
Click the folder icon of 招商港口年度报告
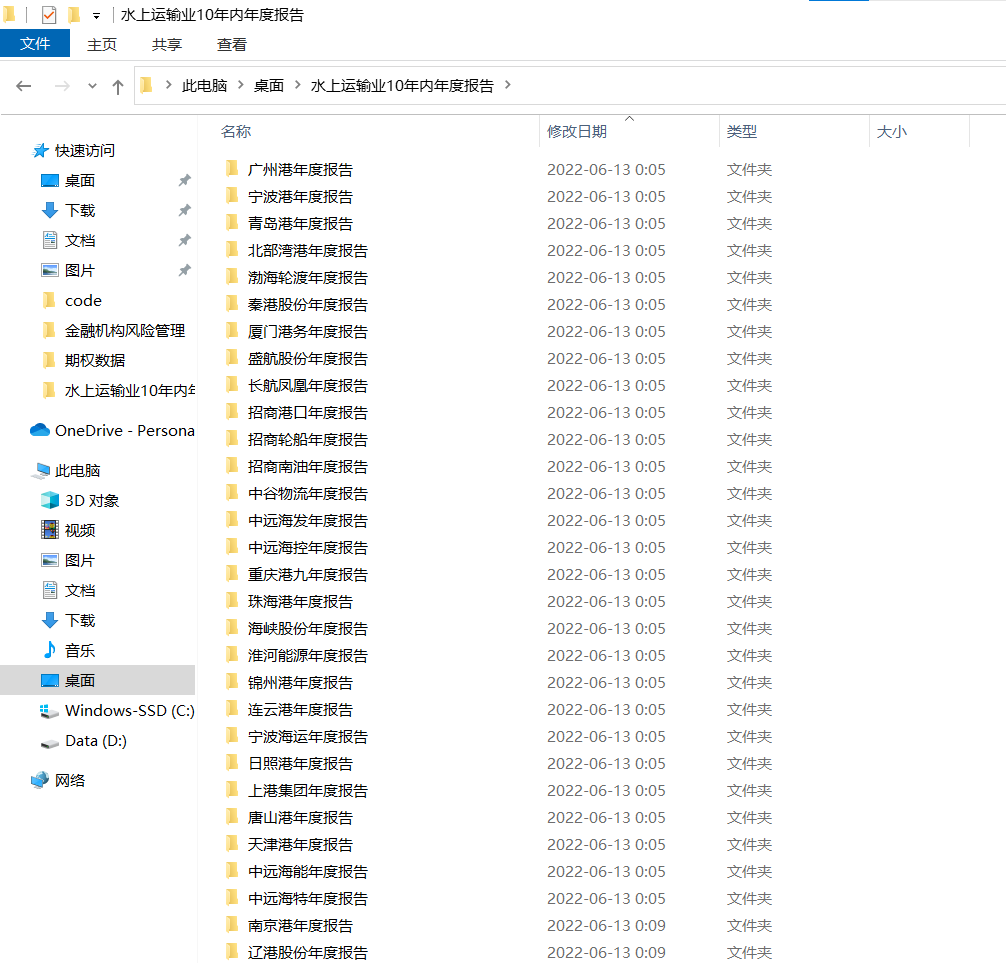pyautogui.click(x=232, y=412)
